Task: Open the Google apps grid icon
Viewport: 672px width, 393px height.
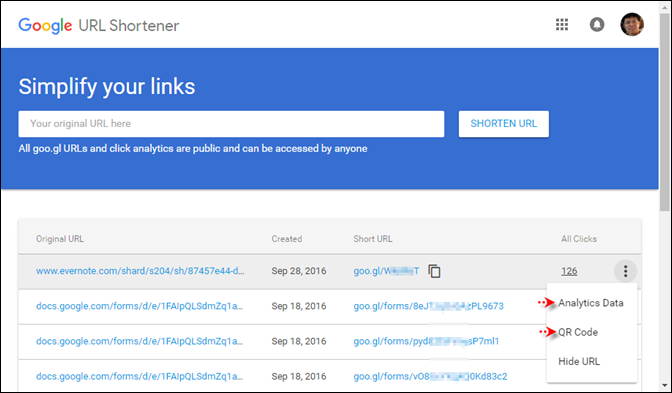Action: pos(562,24)
